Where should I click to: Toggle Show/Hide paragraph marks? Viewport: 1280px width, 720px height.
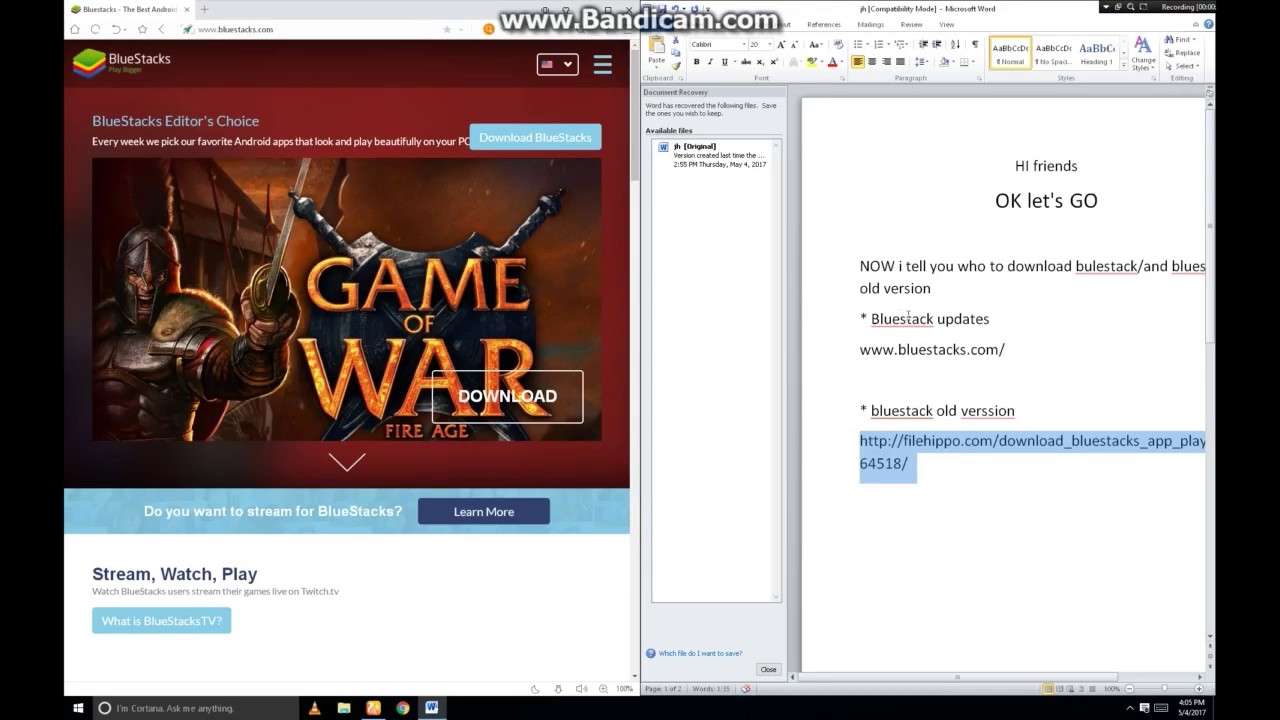[x=975, y=44]
